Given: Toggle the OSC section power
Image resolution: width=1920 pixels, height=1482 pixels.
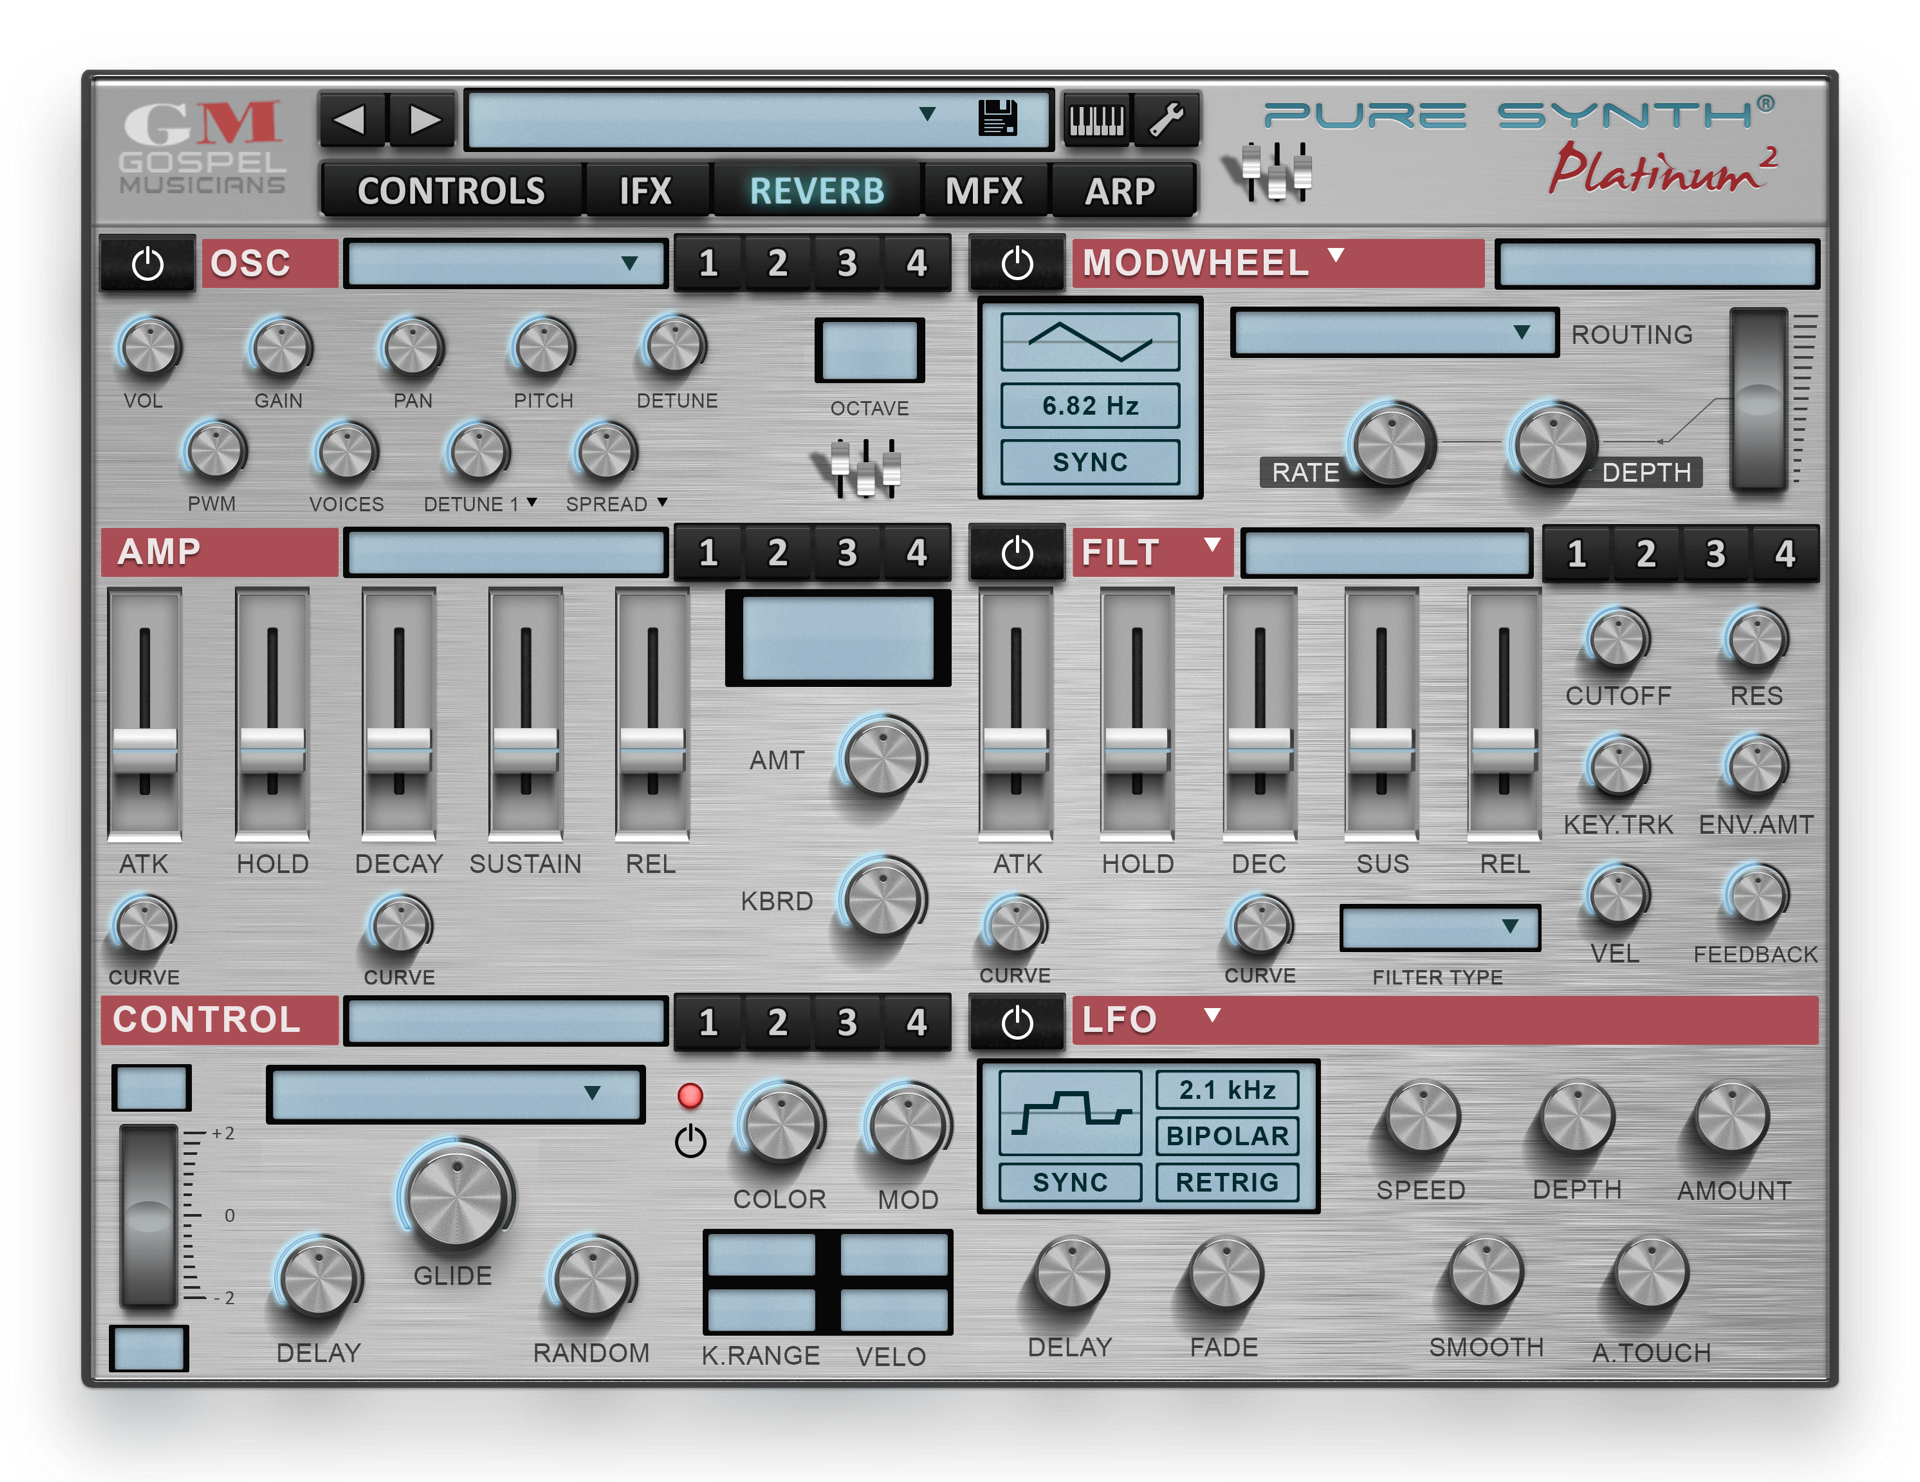Looking at the screenshot, I should [147, 263].
